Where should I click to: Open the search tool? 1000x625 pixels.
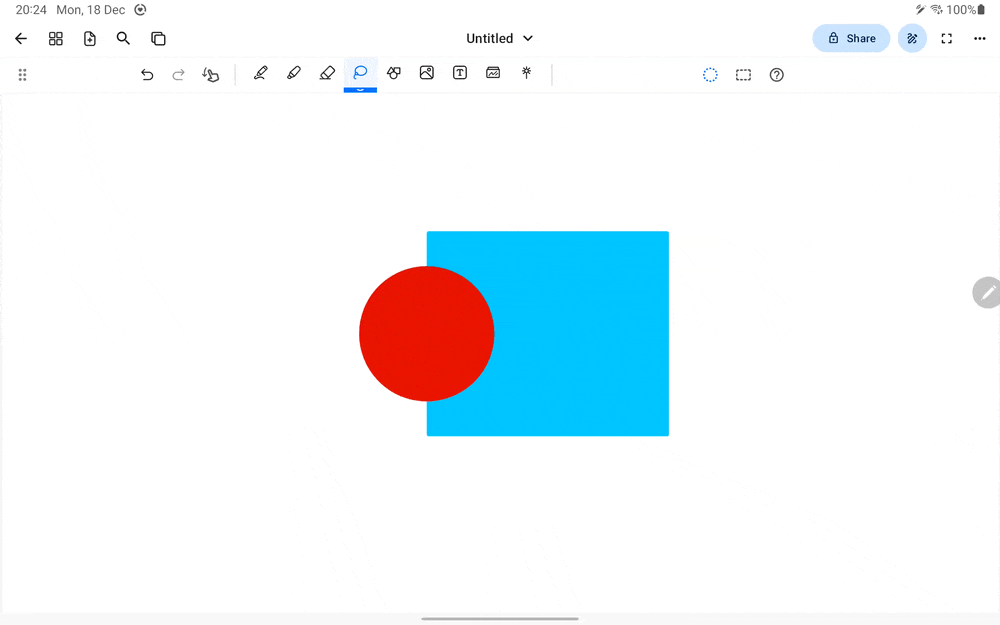point(123,39)
